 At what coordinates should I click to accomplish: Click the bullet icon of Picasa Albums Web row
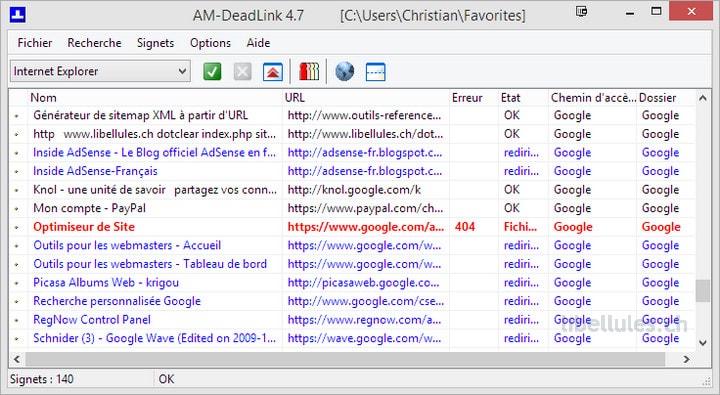pyautogui.click(x=17, y=283)
